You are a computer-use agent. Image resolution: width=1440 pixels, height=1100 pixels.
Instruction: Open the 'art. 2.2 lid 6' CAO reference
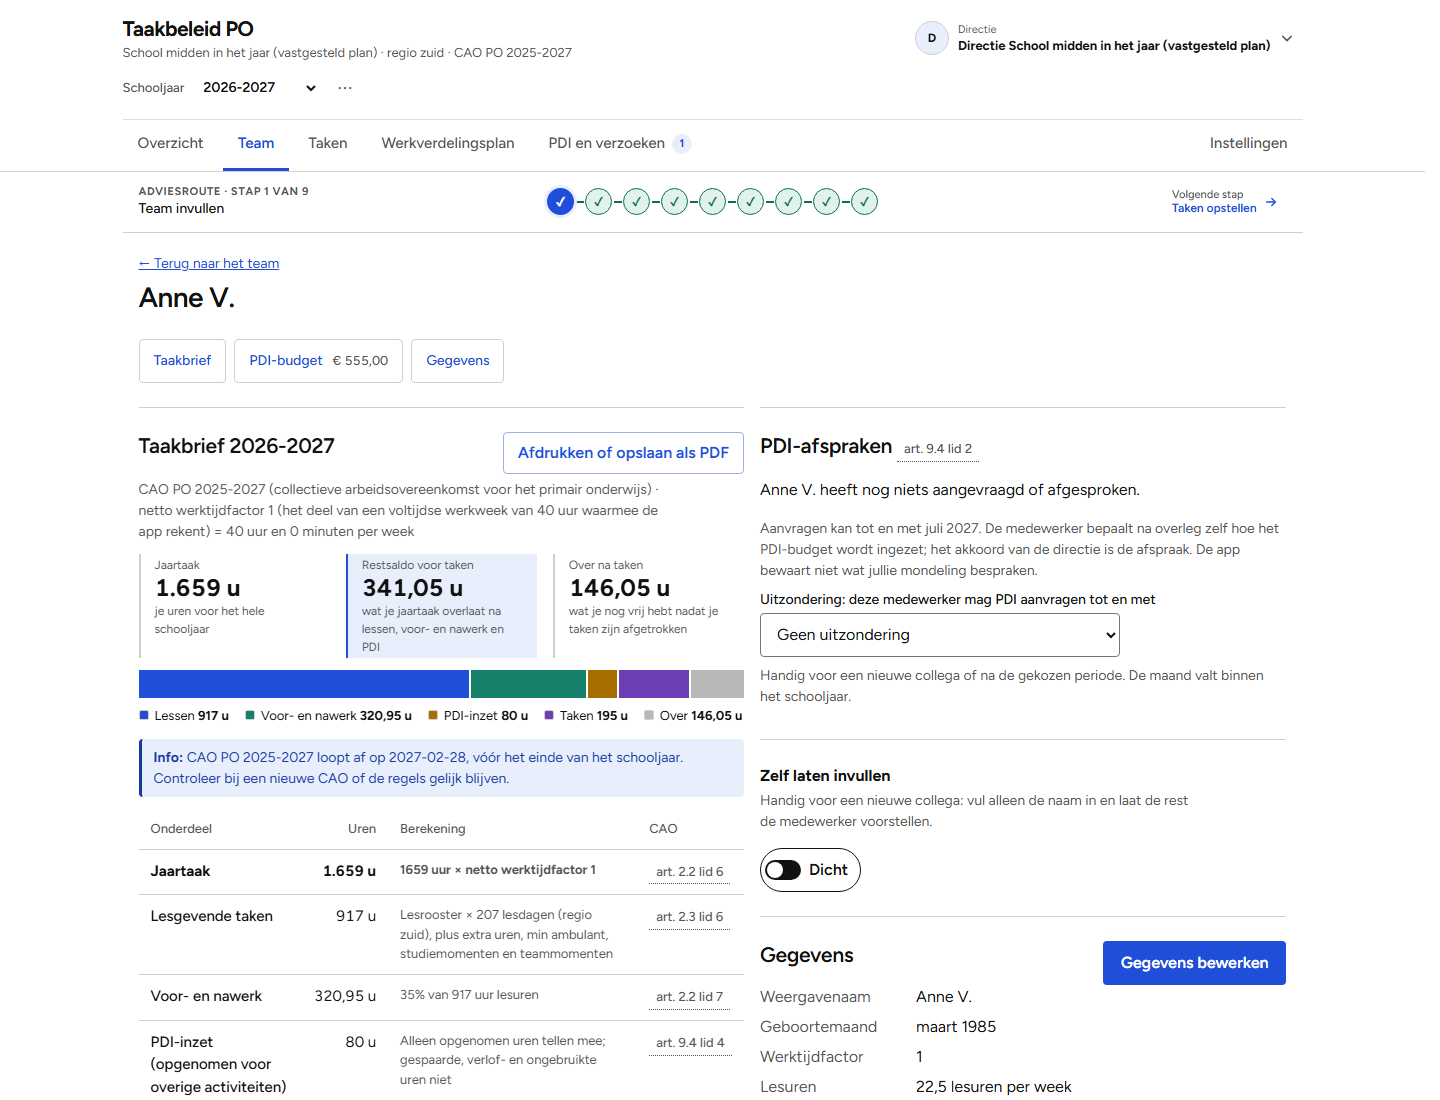click(x=689, y=872)
